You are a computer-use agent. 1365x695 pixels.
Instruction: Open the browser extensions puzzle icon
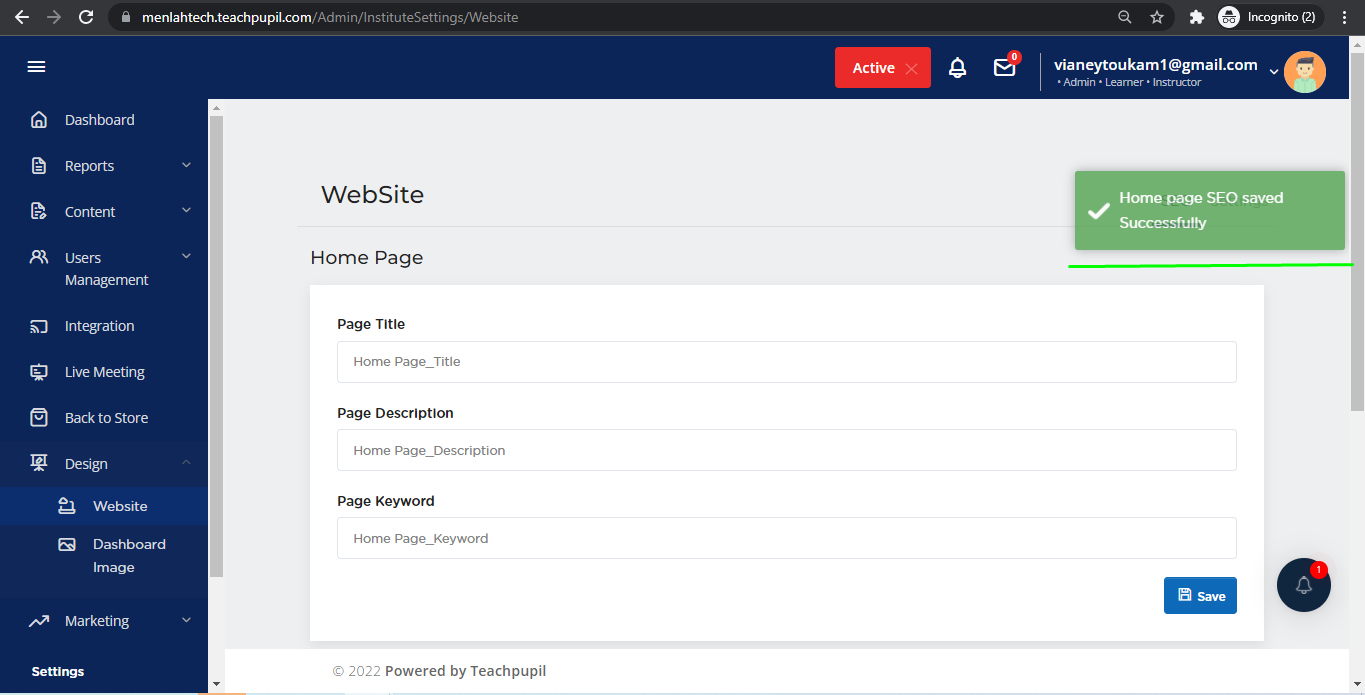point(1196,17)
